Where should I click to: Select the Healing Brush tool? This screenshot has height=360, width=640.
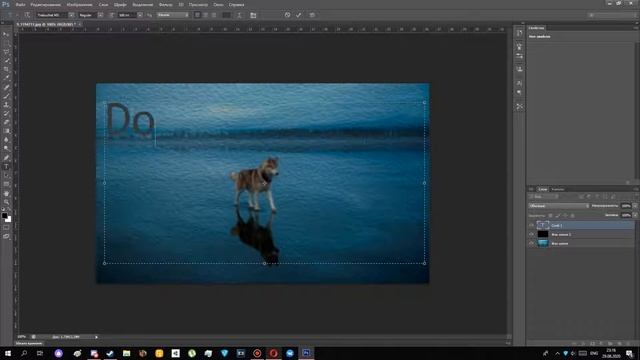coord(6,87)
